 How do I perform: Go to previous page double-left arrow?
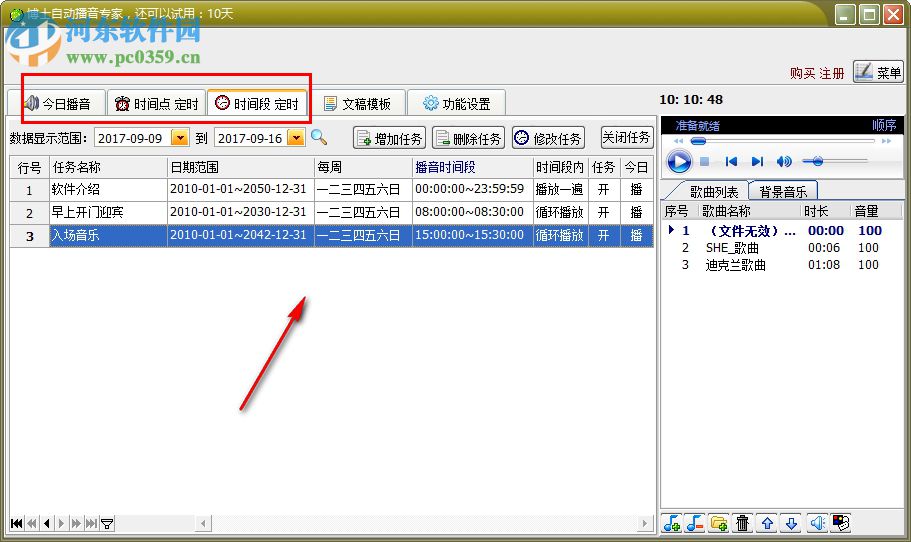[32, 523]
